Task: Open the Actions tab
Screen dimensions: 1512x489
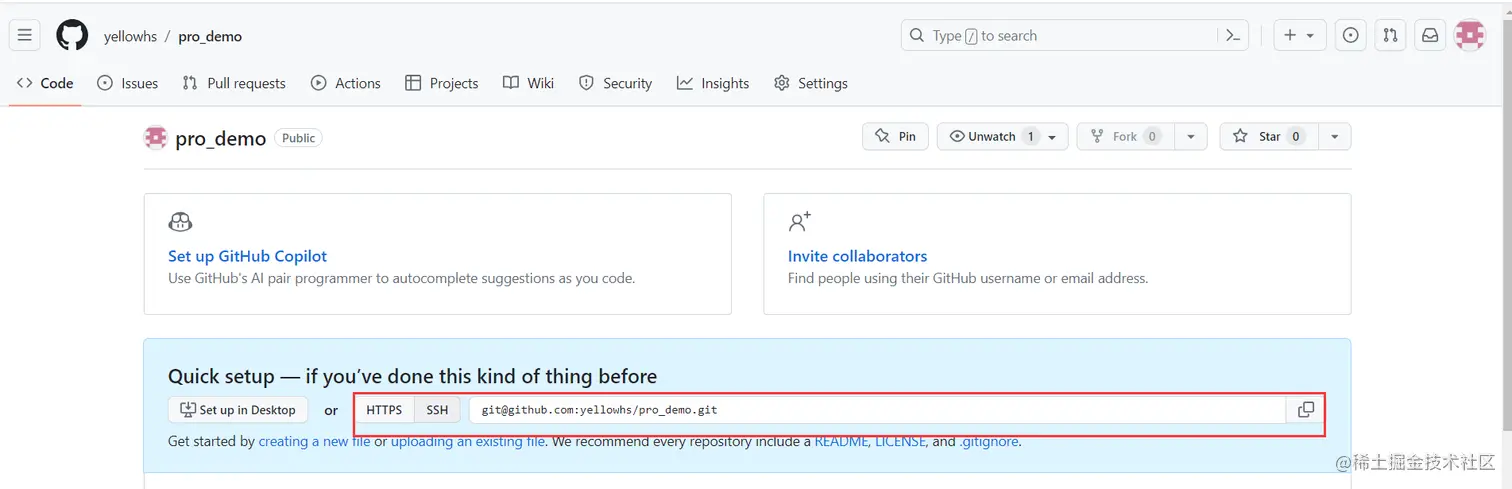Action: tap(346, 83)
